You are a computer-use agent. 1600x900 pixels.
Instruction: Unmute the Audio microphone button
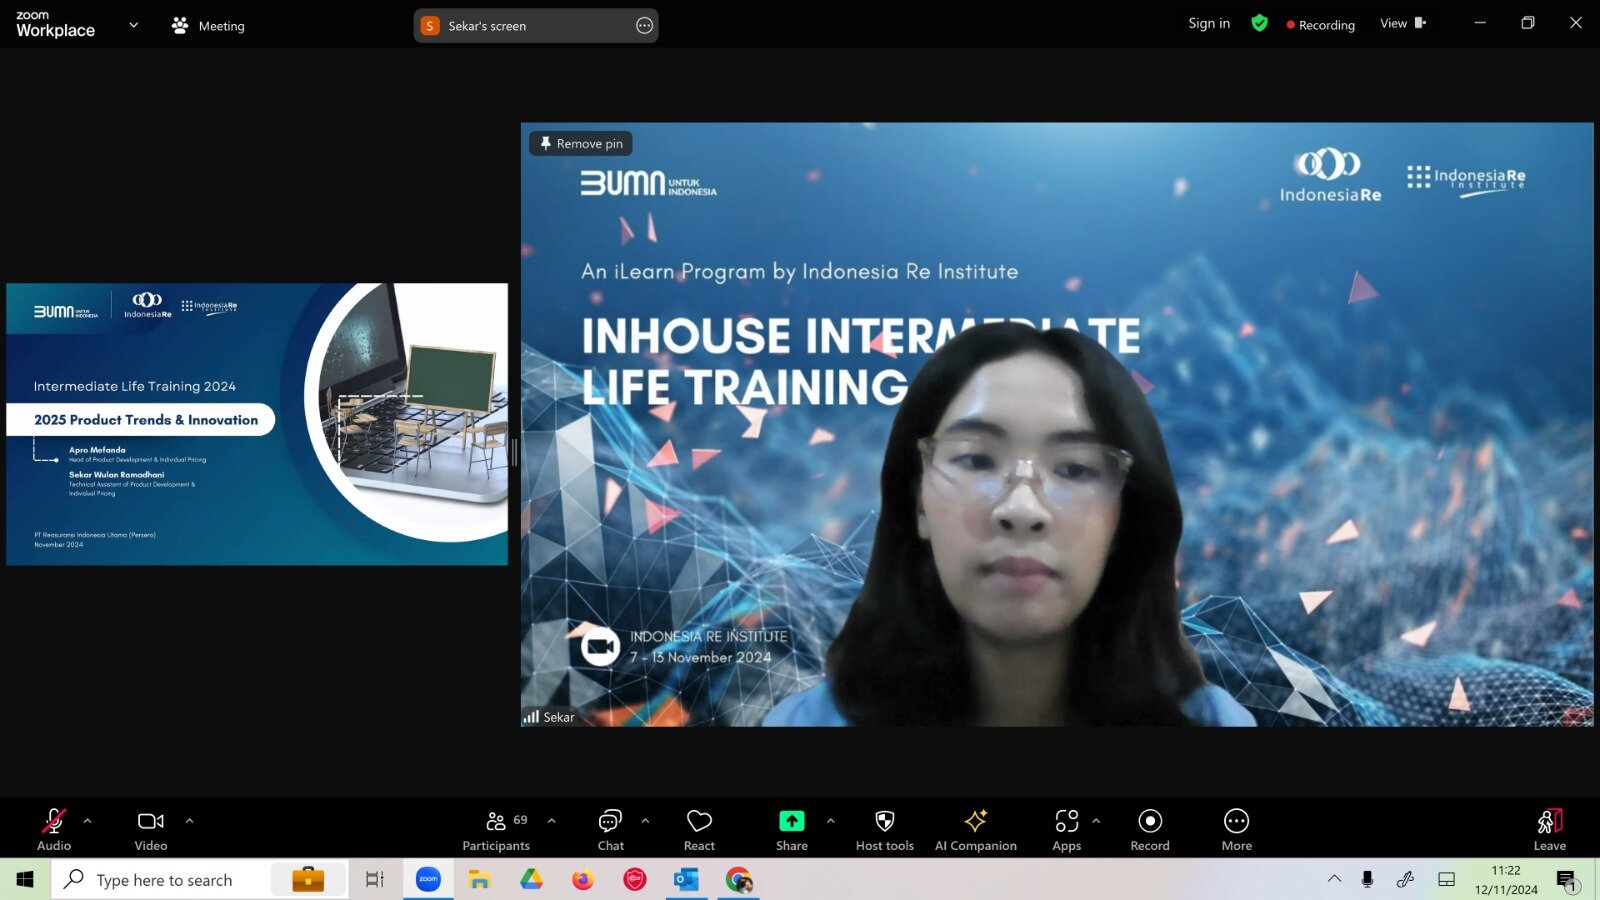pos(54,829)
